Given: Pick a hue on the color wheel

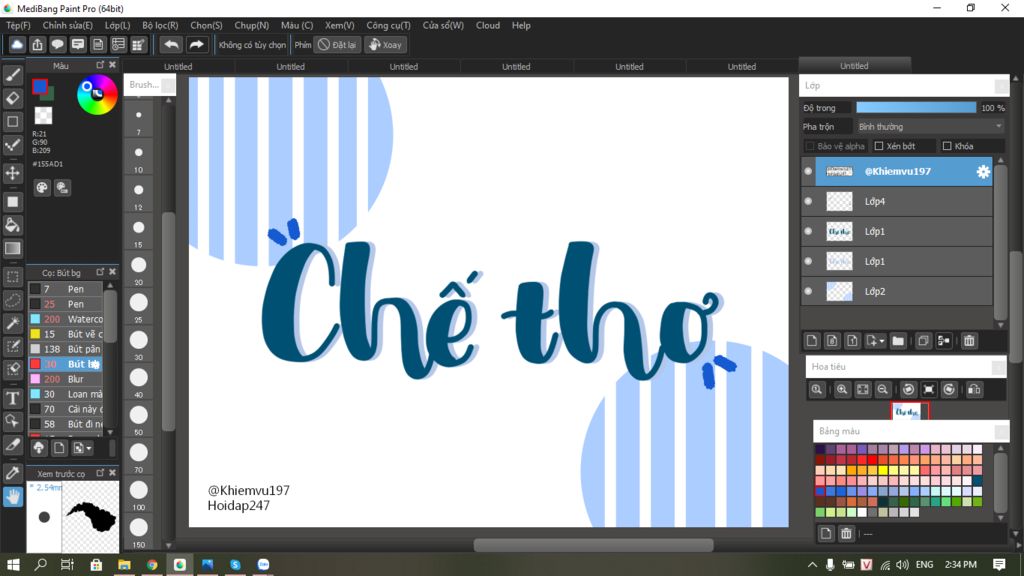Looking at the screenshot, I should (x=97, y=95).
